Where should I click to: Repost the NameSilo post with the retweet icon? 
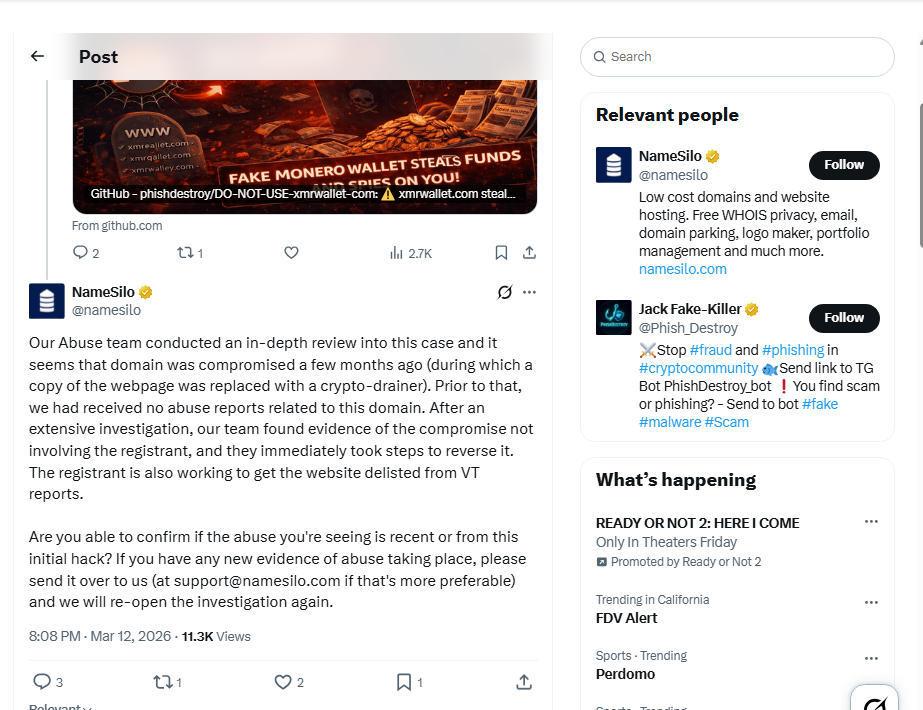[162, 682]
